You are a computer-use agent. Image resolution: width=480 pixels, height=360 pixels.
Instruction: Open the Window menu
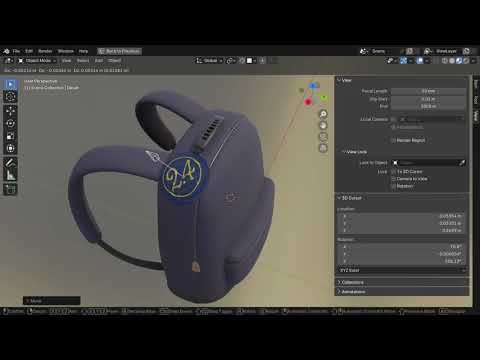coord(66,51)
